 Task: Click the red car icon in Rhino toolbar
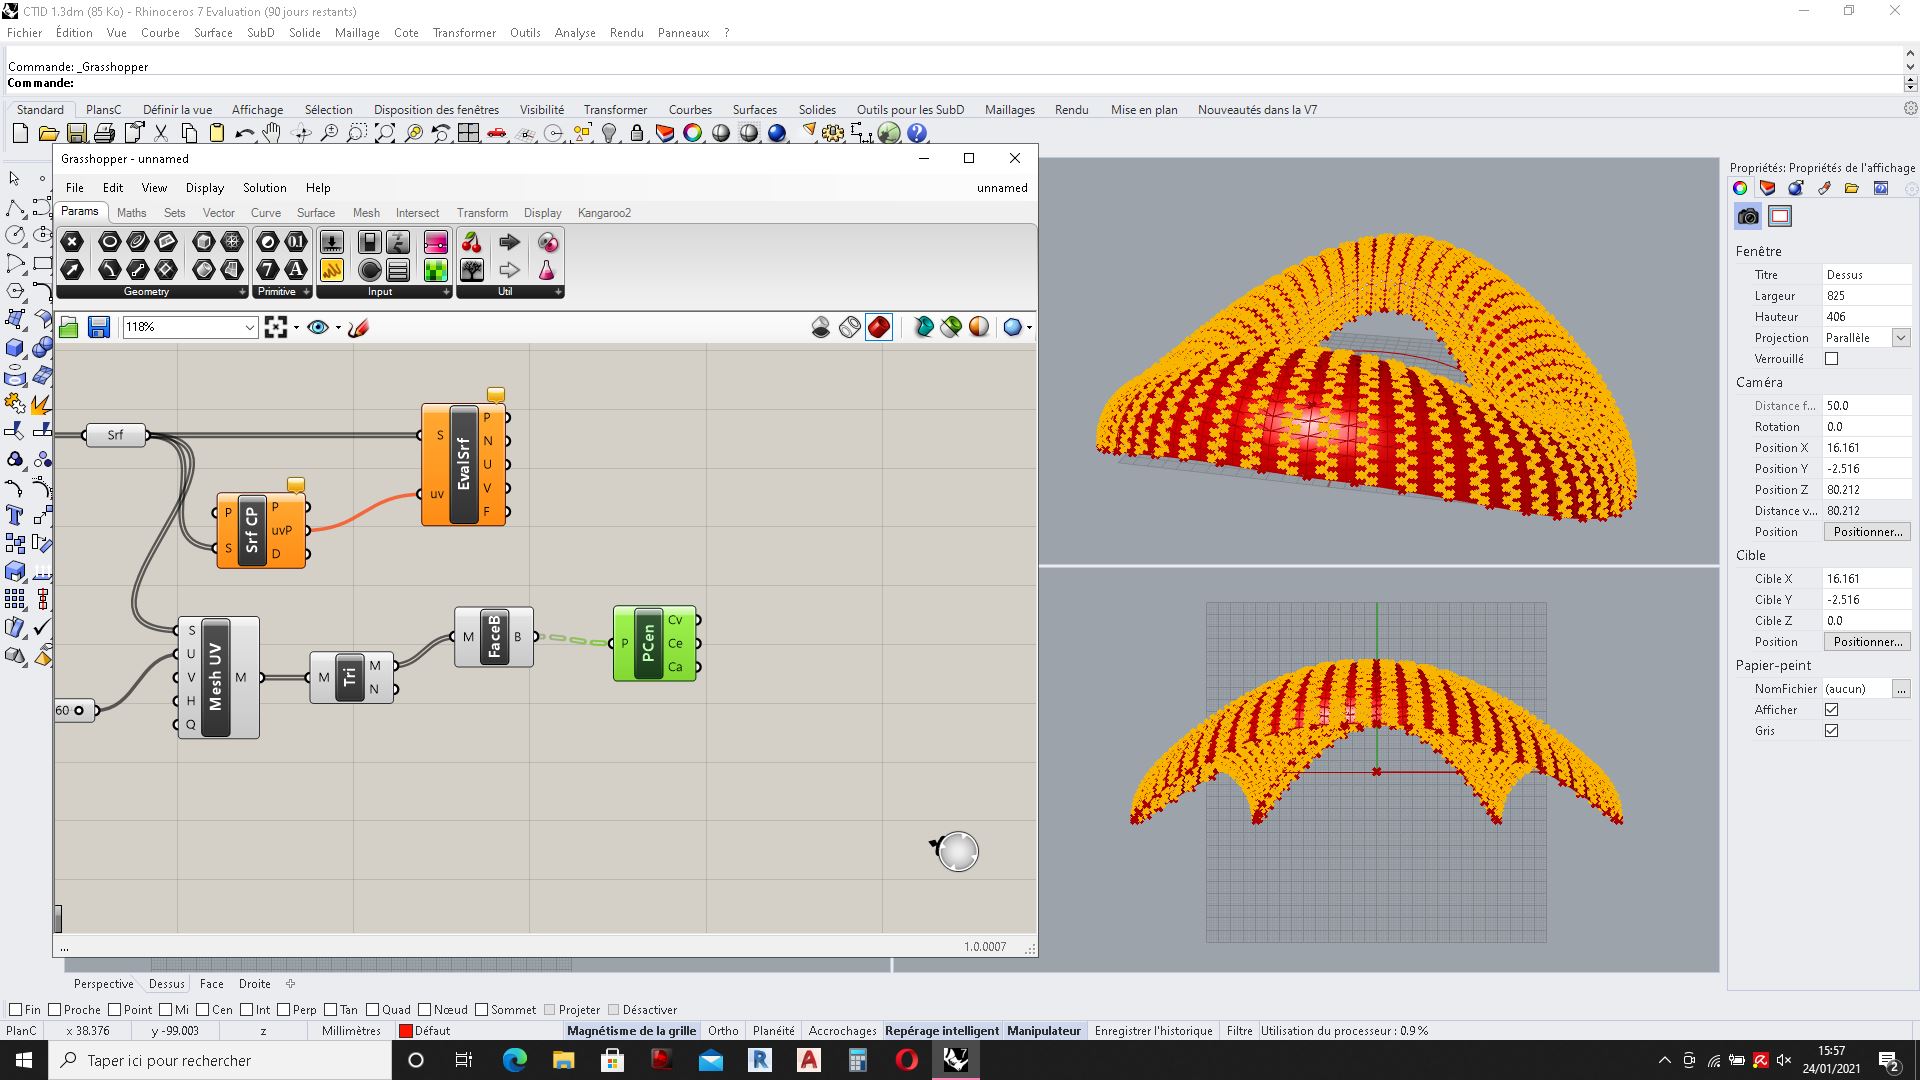click(496, 133)
